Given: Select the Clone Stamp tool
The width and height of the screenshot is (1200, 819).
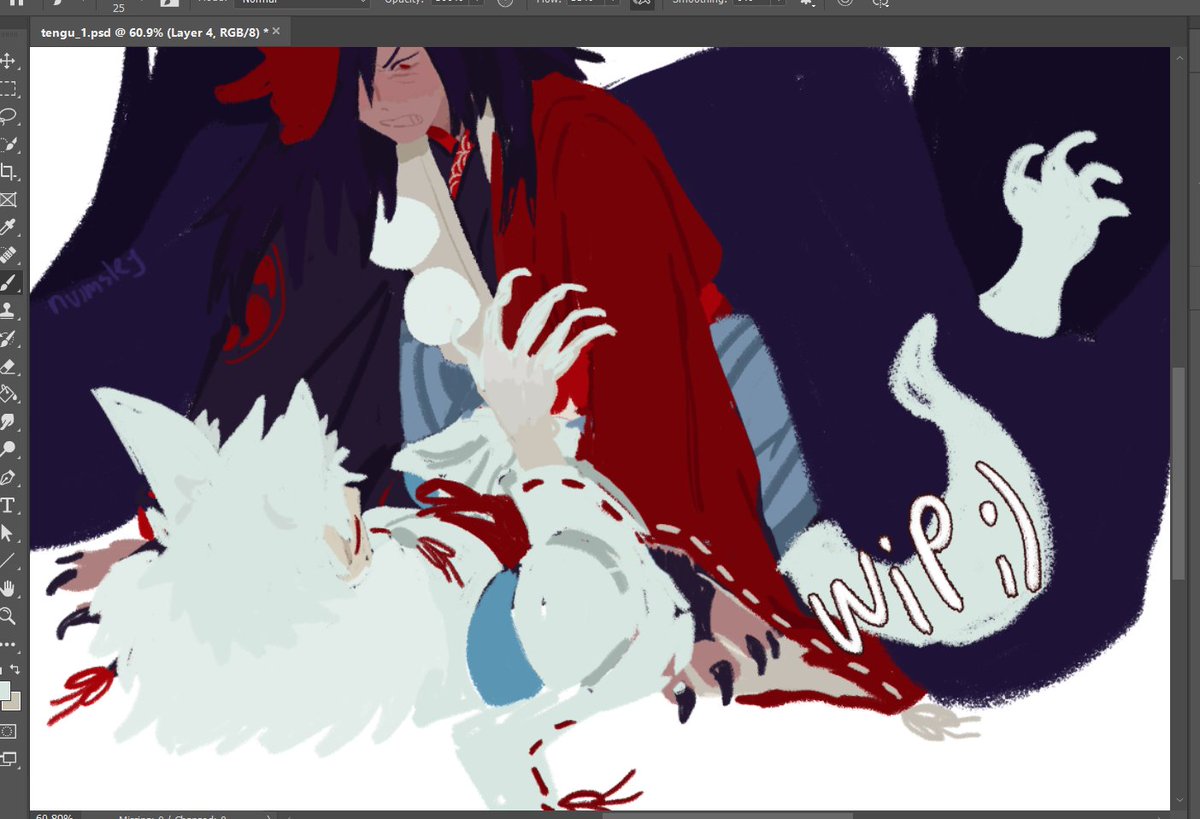Looking at the screenshot, I should (9, 310).
